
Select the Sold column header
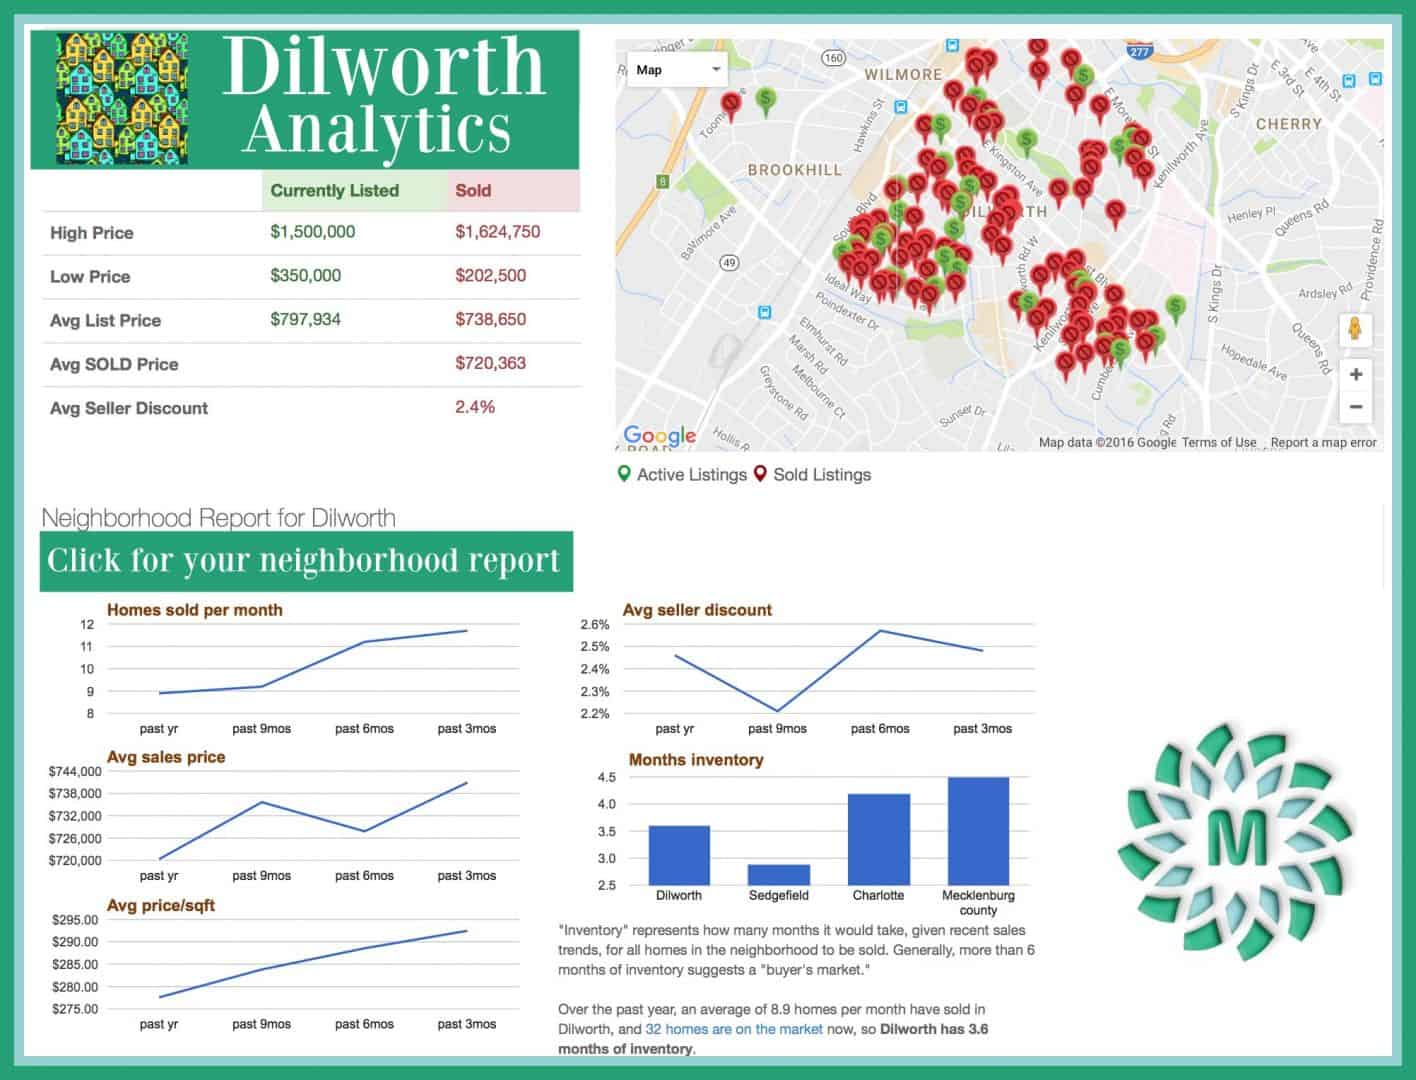pos(473,190)
